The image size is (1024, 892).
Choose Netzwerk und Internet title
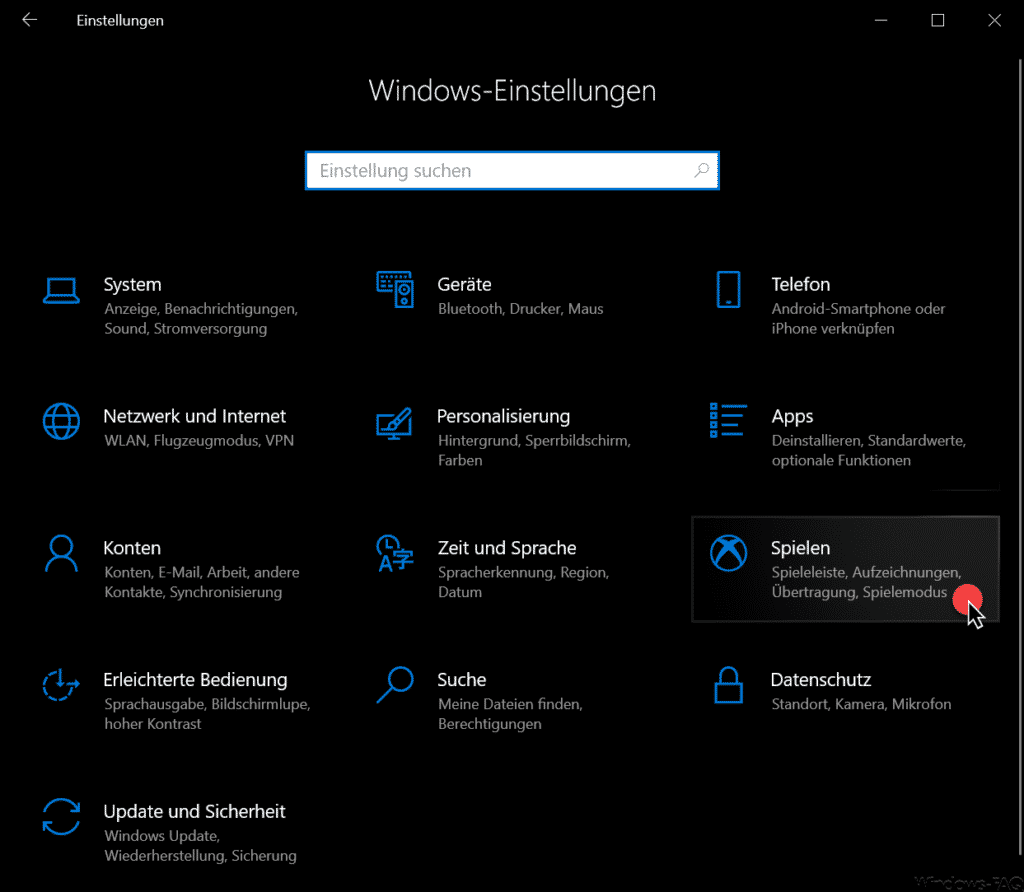[x=195, y=417]
